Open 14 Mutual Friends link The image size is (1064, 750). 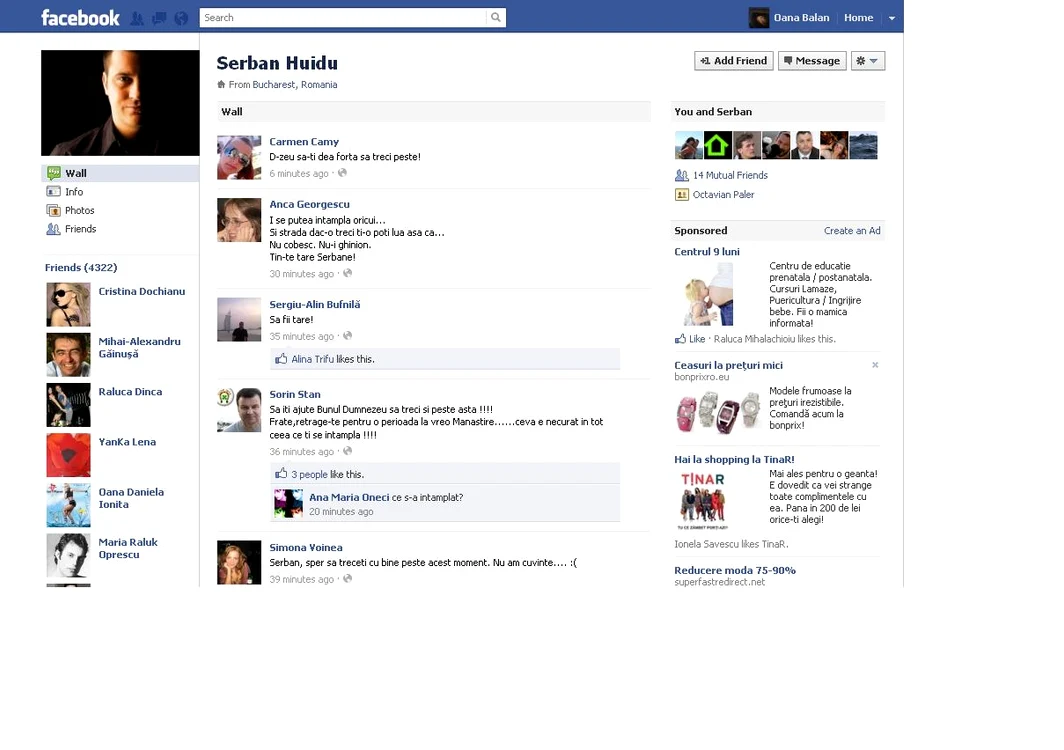tap(730, 175)
